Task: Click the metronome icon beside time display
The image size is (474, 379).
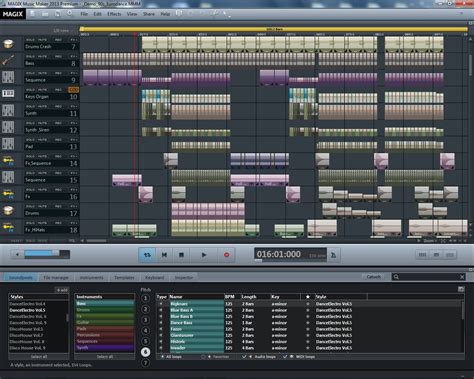Action: tap(333, 255)
